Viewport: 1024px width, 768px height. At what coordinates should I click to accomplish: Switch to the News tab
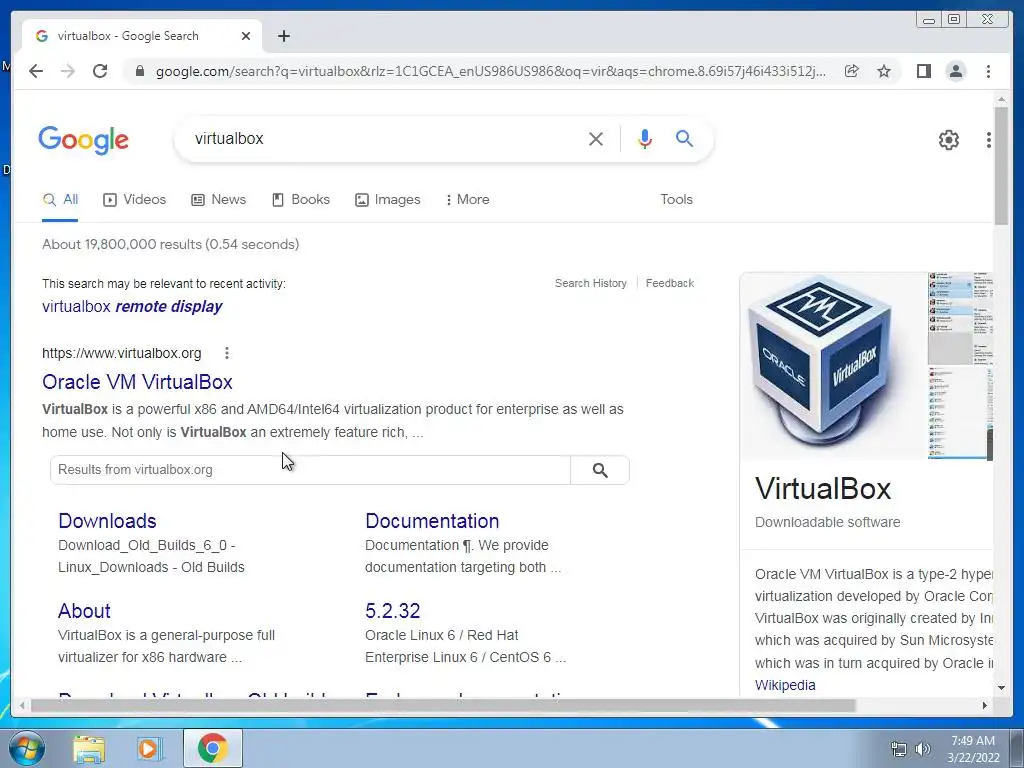pyautogui.click(x=218, y=200)
